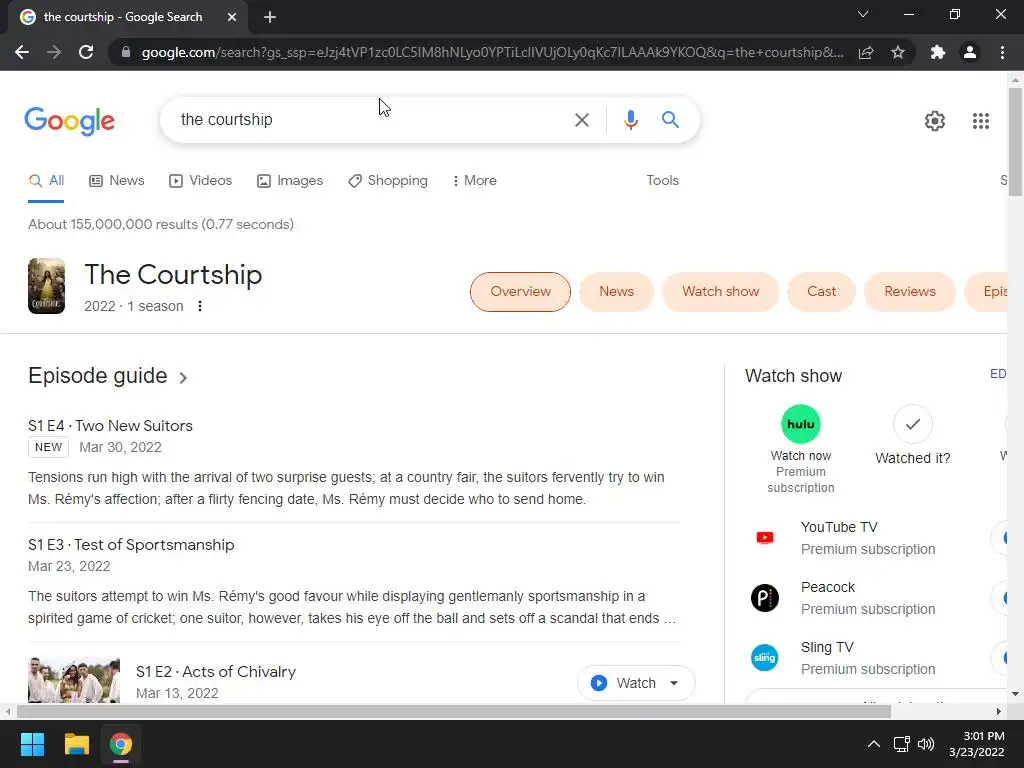Click the scrollbar down arrow
This screenshot has width=1024, height=768.
(x=1015, y=694)
